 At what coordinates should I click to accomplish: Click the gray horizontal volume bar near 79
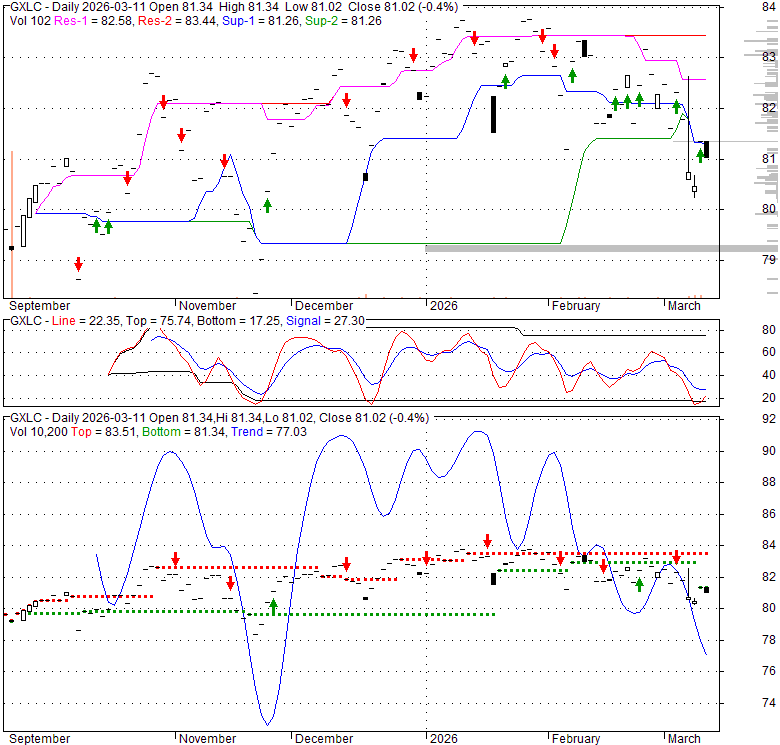[600, 248]
